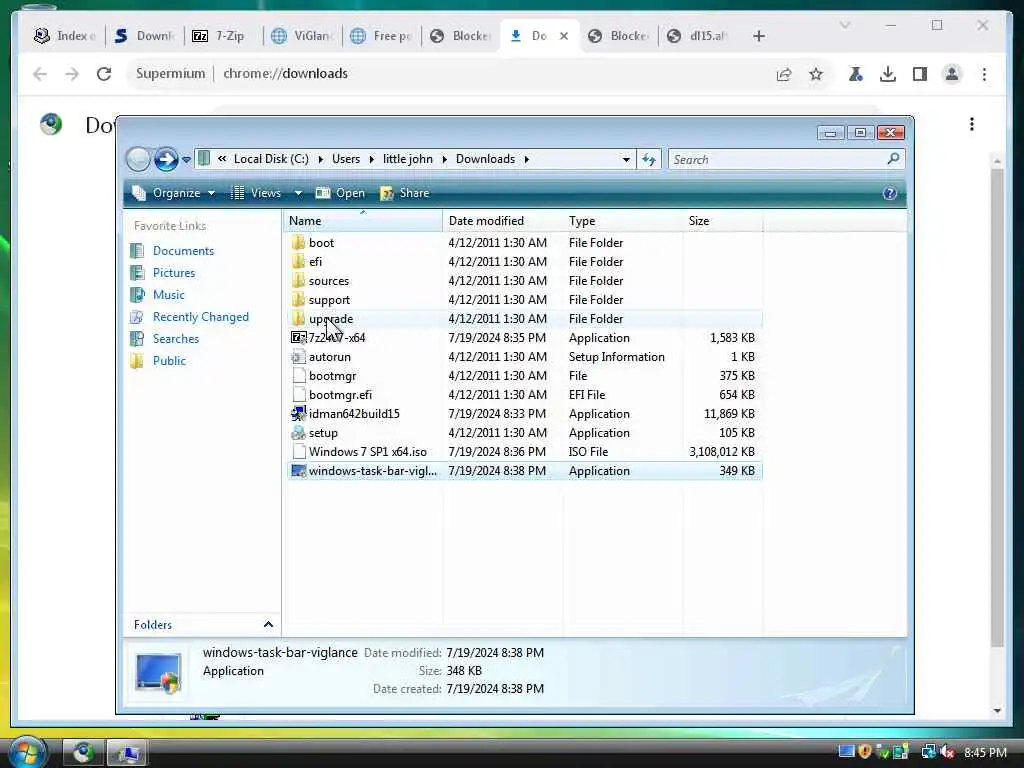Reload the browser page
Screen dimensions: 1024x768
(x=104, y=74)
